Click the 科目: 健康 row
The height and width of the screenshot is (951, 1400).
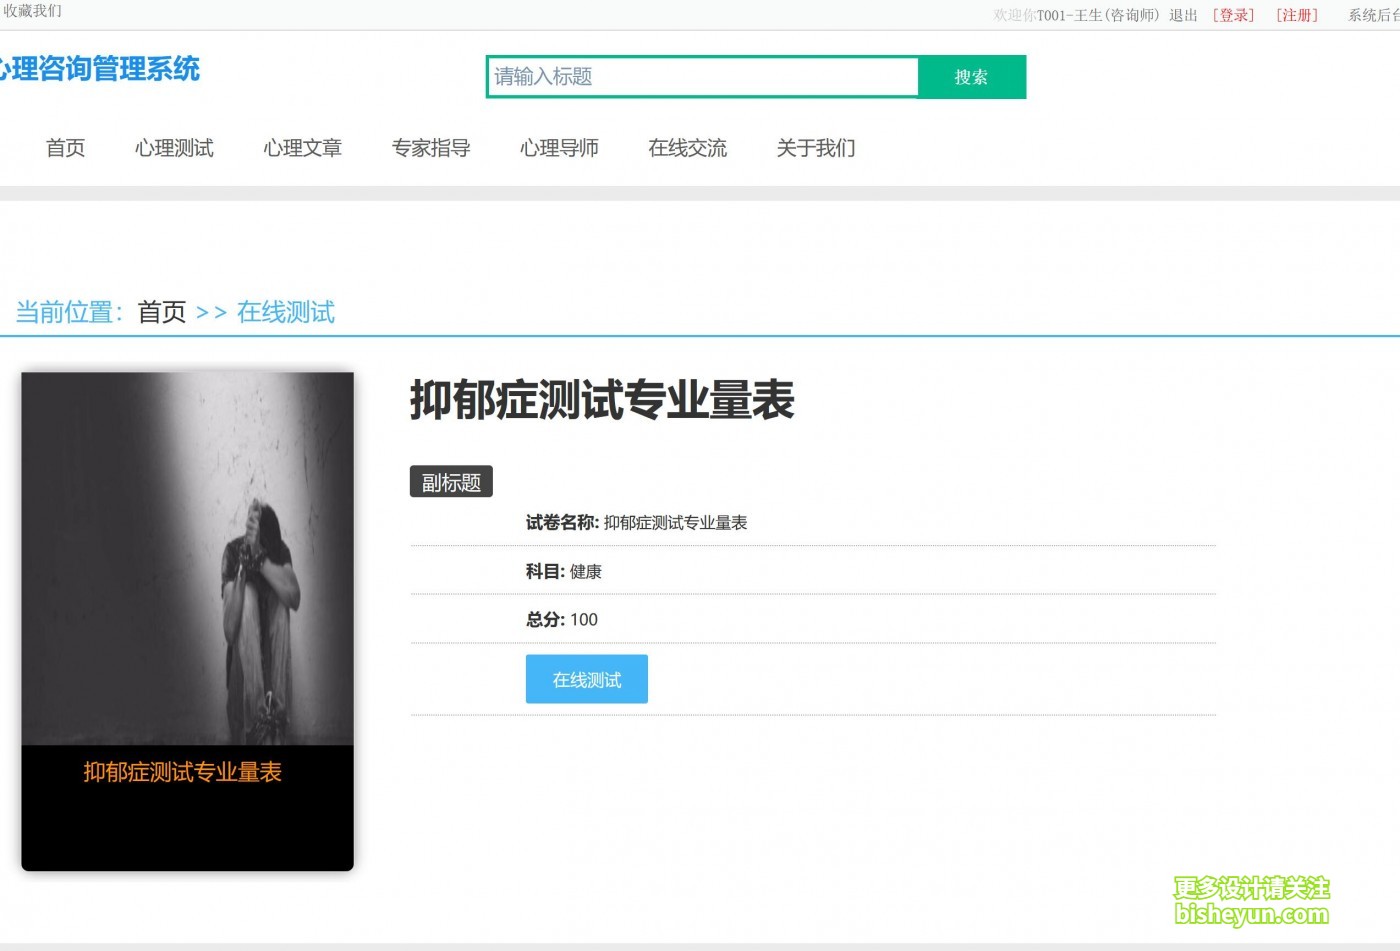click(813, 571)
